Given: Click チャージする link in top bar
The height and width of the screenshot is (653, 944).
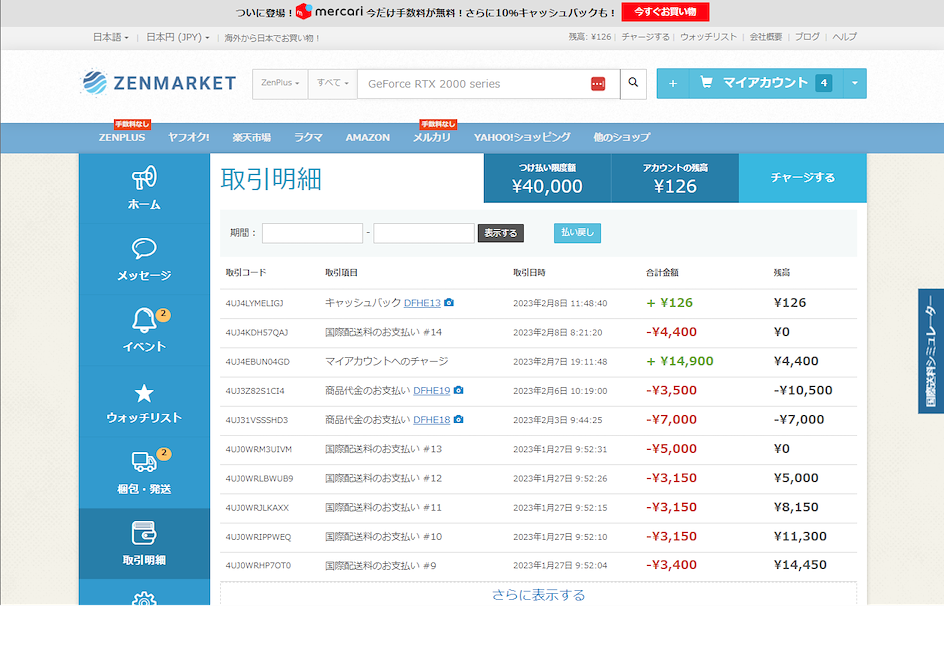Looking at the screenshot, I should click(645, 37).
